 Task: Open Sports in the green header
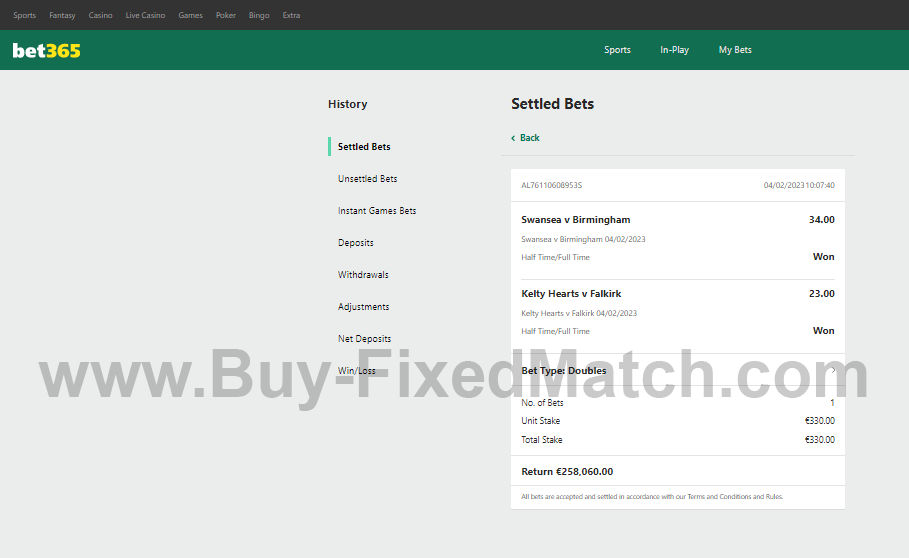[x=617, y=50]
